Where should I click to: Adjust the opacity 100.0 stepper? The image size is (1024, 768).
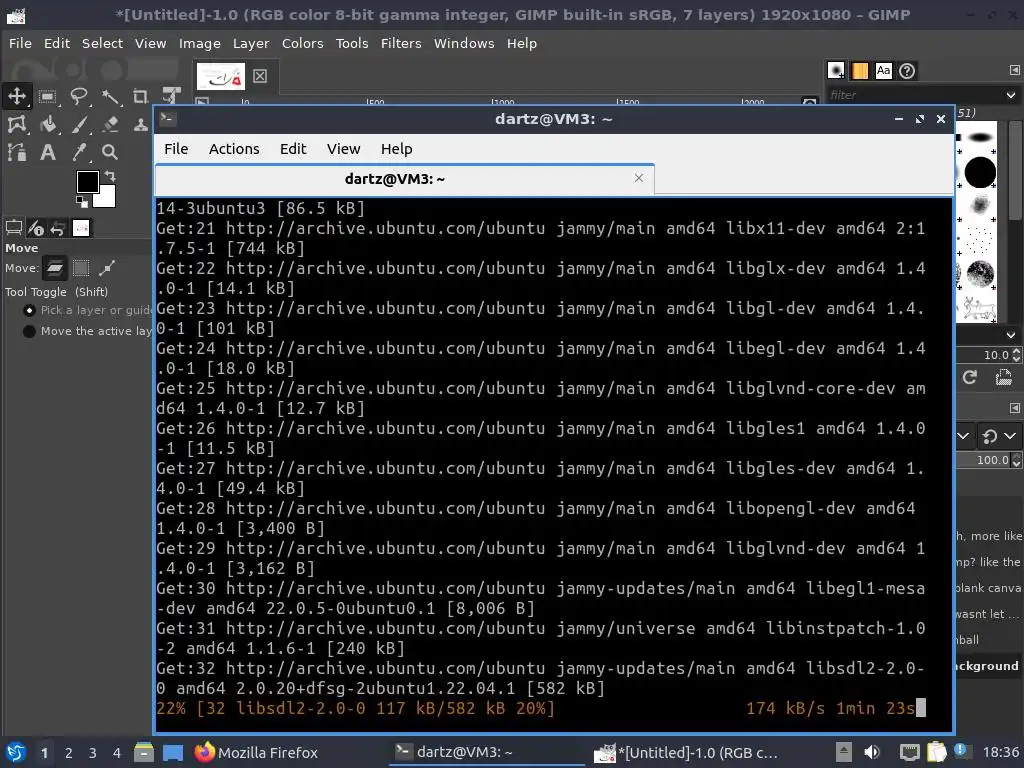click(x=1016, y=460)
